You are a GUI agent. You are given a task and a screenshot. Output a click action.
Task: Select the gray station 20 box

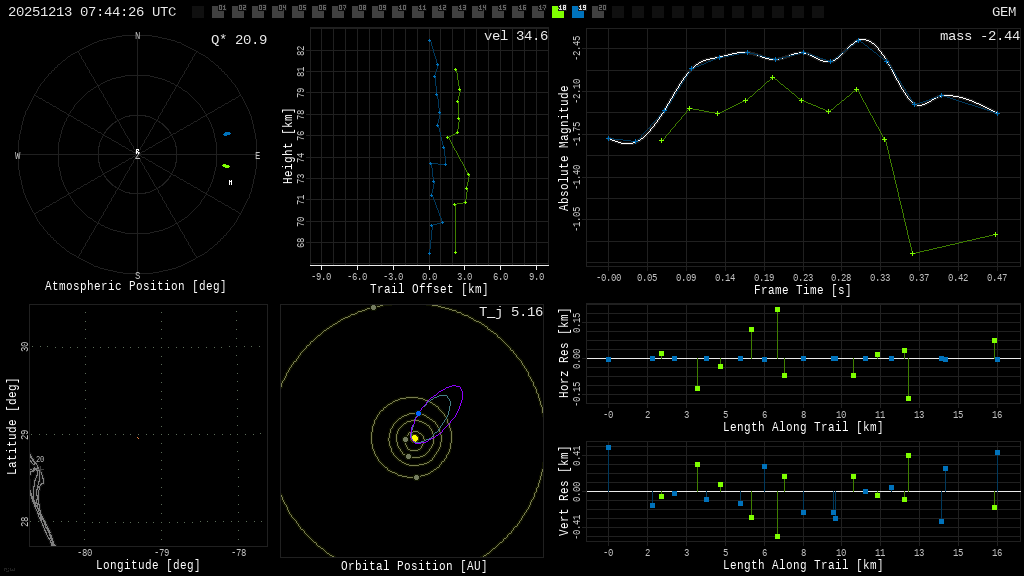tap(598, 12)
